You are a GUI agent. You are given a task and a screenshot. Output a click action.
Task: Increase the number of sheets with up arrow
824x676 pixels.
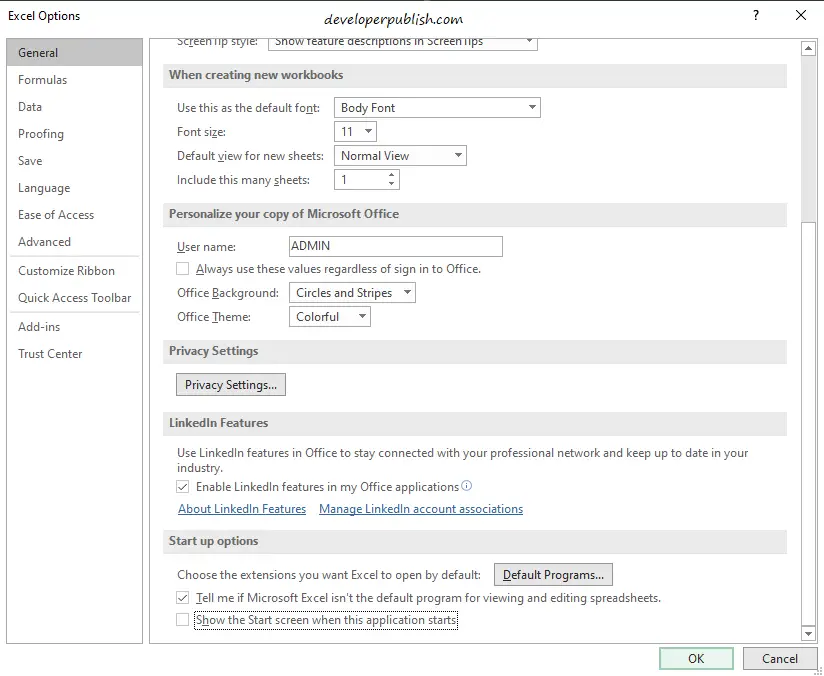point(392,175)
